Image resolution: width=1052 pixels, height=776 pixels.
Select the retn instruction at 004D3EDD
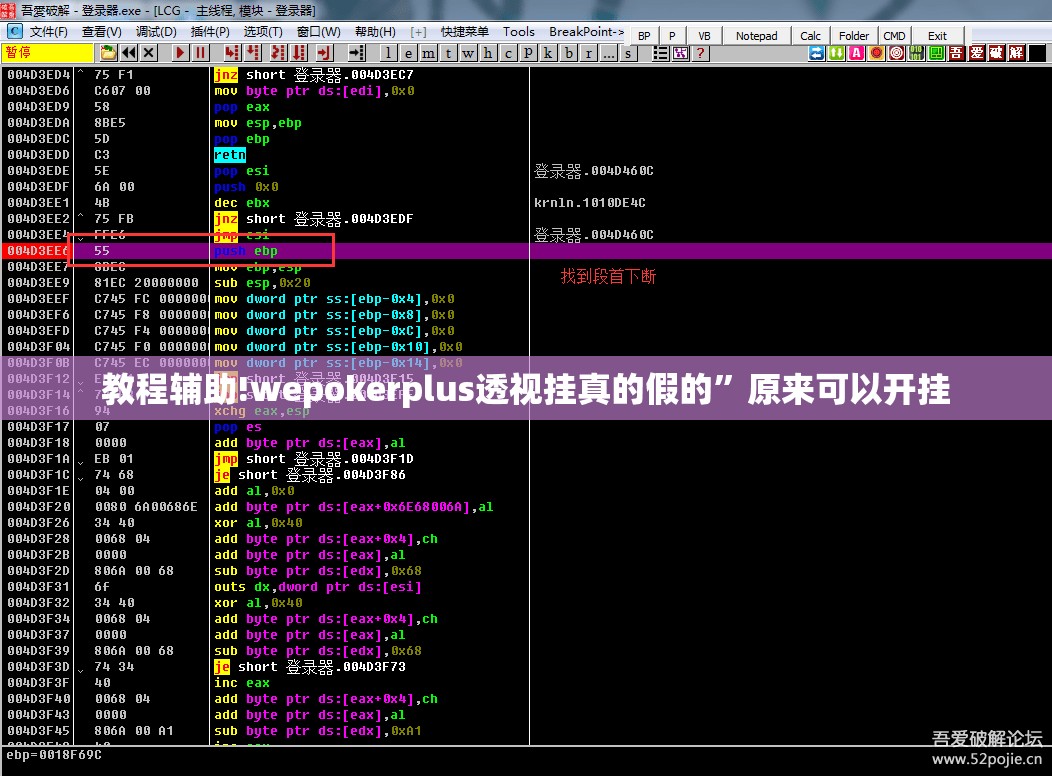[230, 155]
